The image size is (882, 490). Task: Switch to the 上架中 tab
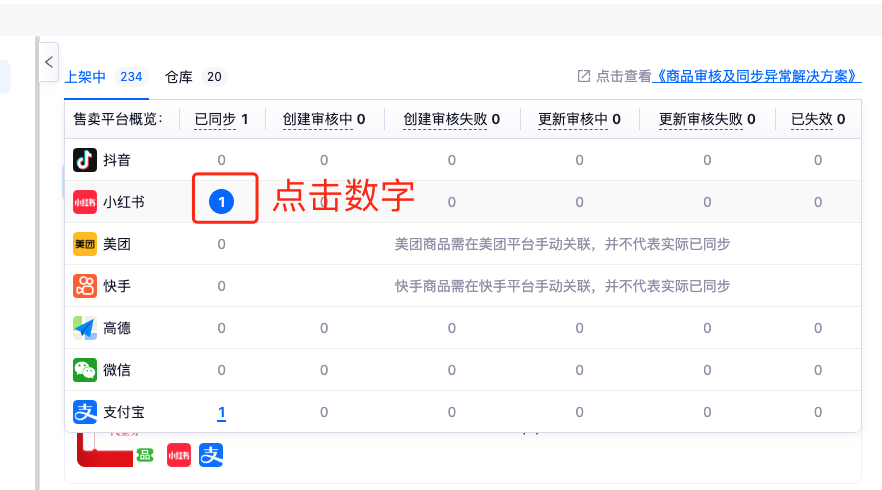pos(85,77)
